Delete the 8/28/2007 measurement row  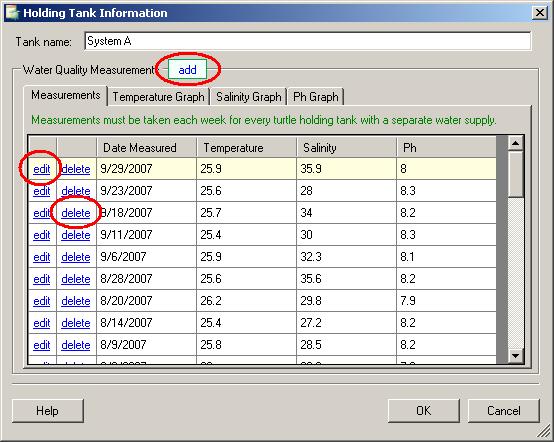[x=76, y=279]
